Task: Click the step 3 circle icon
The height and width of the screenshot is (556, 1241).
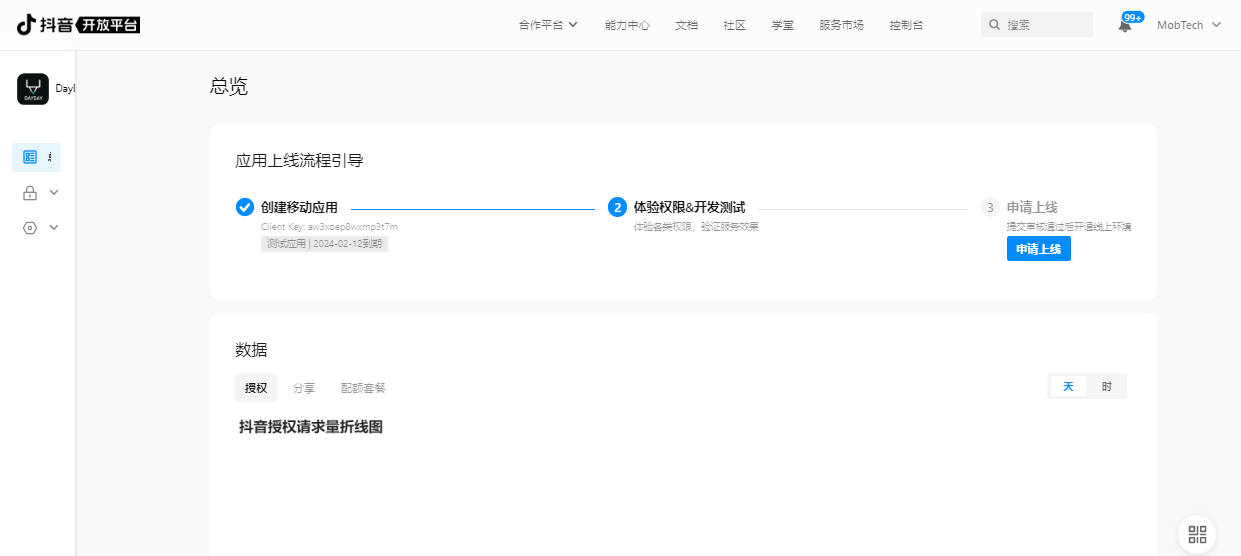Action: point(990,207)
